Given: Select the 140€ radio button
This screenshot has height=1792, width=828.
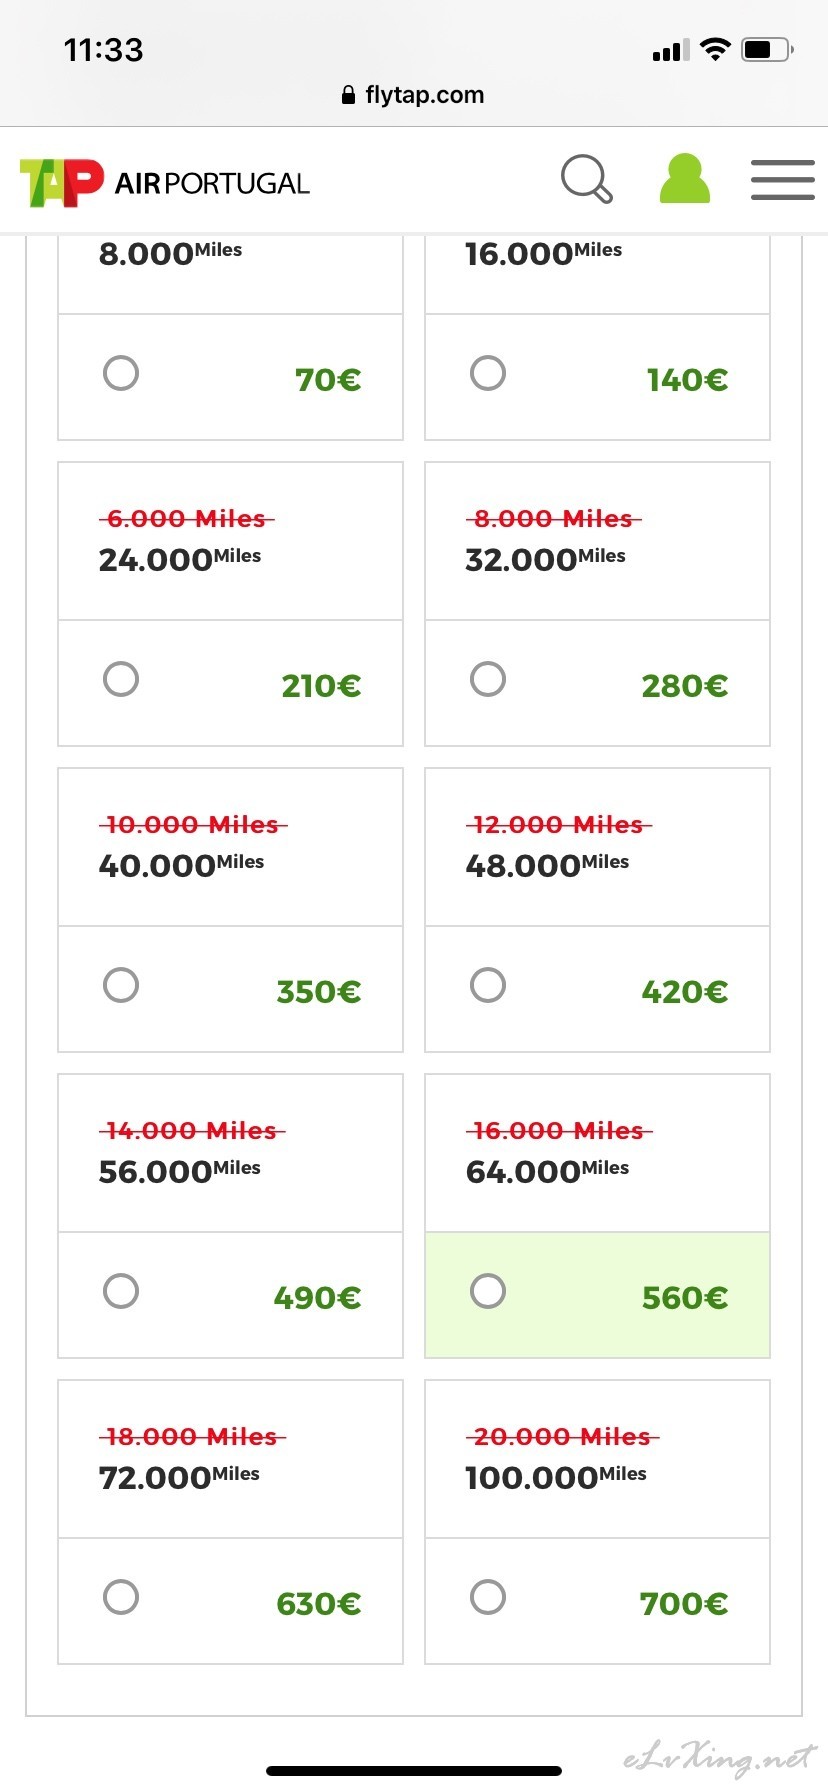Looking at the screenshot, I should pyautogui.click(x=488, y=374).
